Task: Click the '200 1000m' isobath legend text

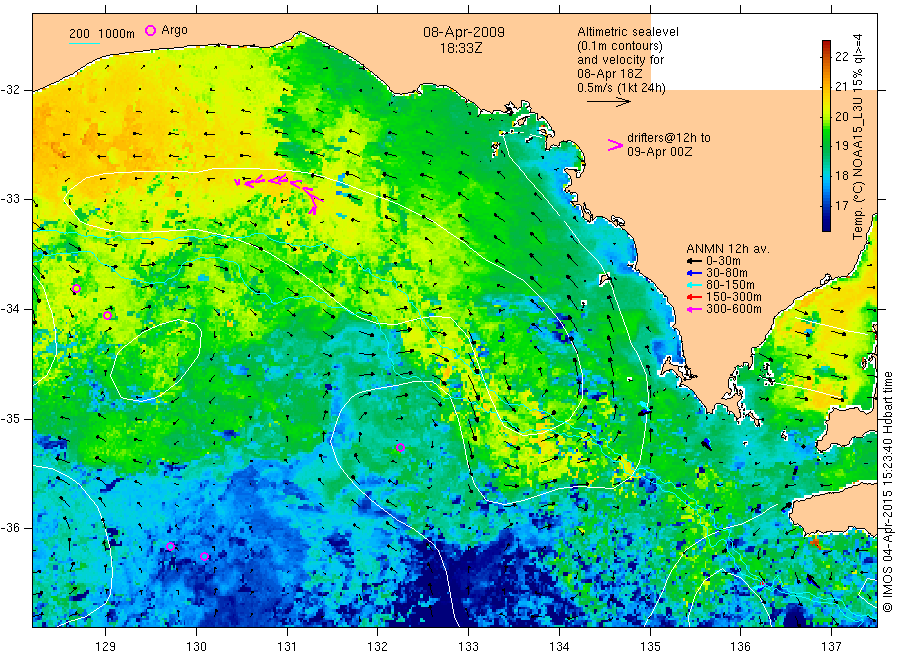Action: point(102,34)
